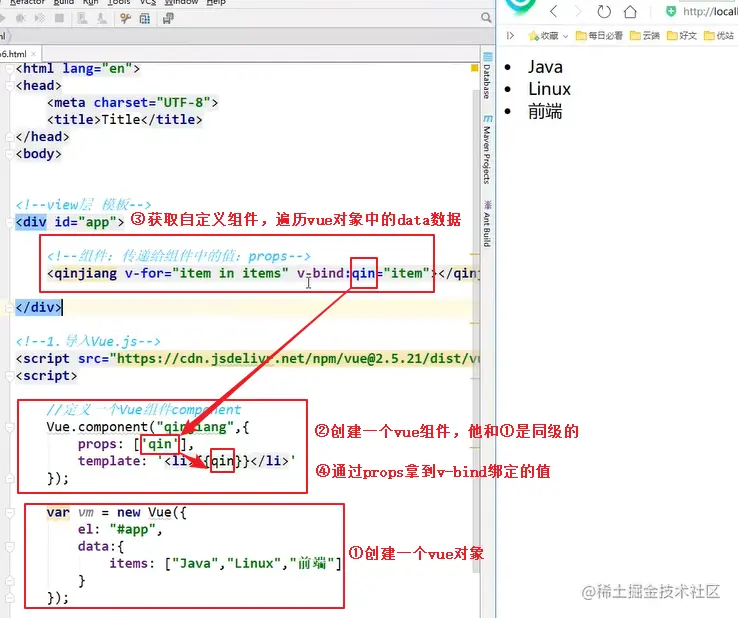Click the Stop square toolbar icon
Screen dimensions: 738x618
pyautogui.click(x=59, y=18)
